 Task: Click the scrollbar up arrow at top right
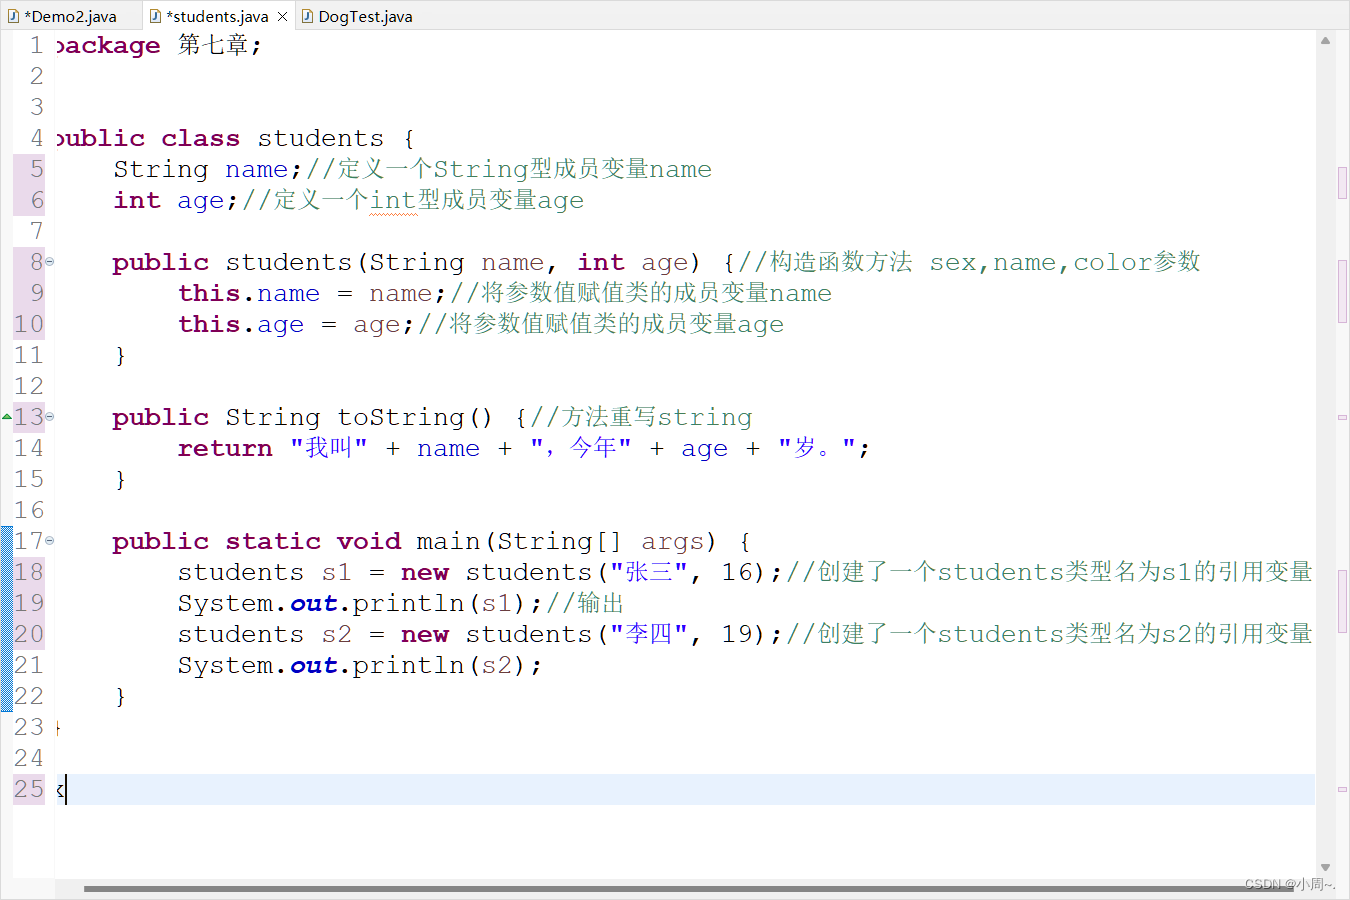(x=1326, y=38)
